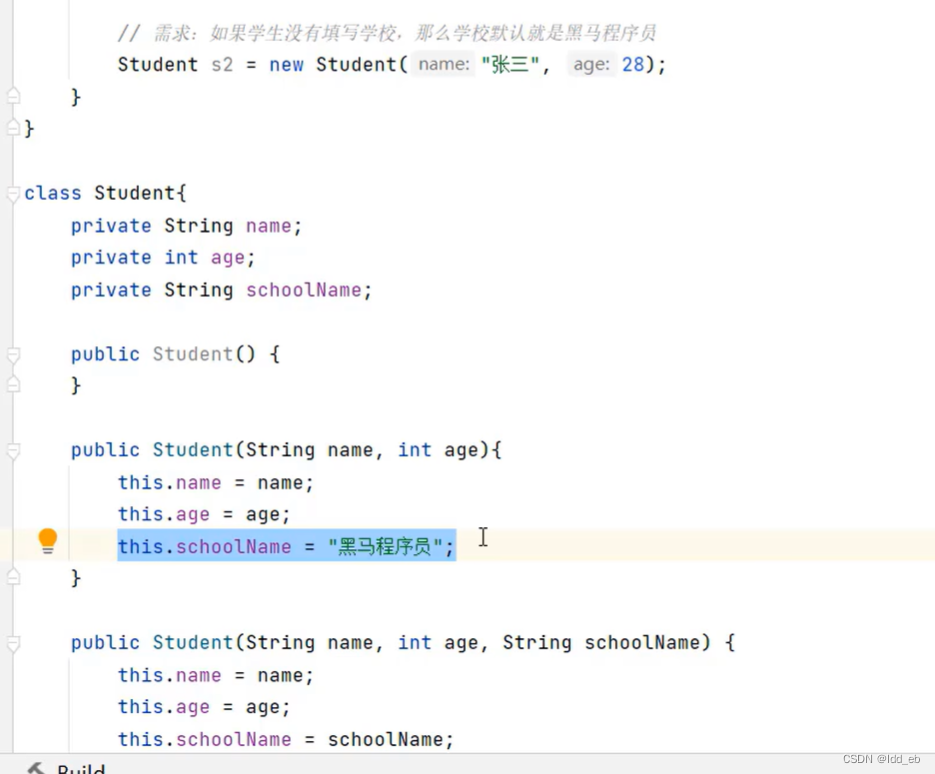
Task: Click the selected "黑马程序员" string literal
Action: (x=385, y=546)
